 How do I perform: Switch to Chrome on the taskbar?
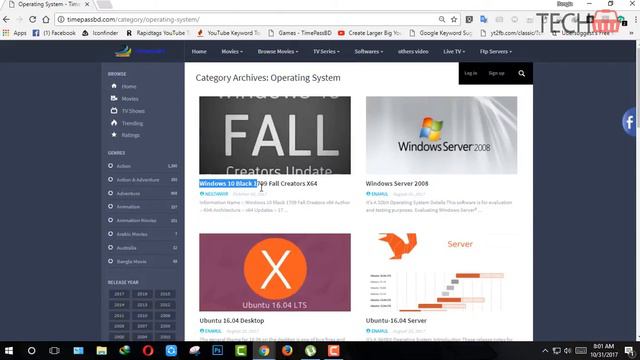264,351
